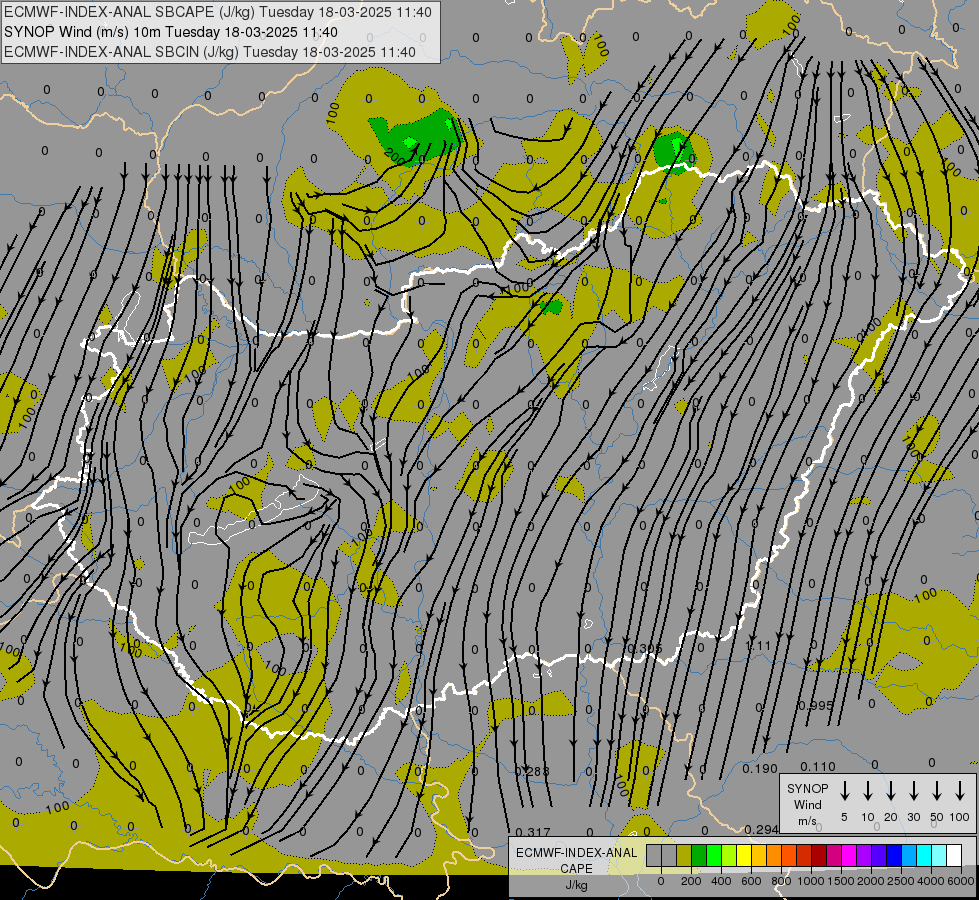Pick the yellow-green CAPE scale swatch
The image size is (979, 900).
[729, 855]
